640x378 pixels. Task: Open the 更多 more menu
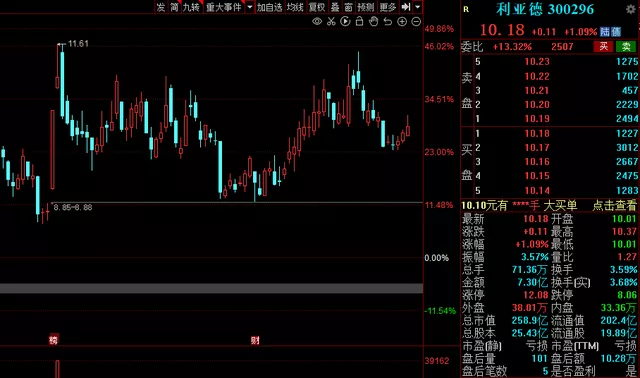point(388,7)
